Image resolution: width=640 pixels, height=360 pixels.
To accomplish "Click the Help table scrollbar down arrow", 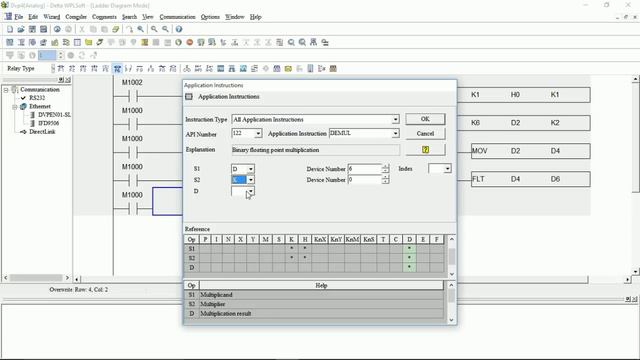I will (x=452, y=320).
